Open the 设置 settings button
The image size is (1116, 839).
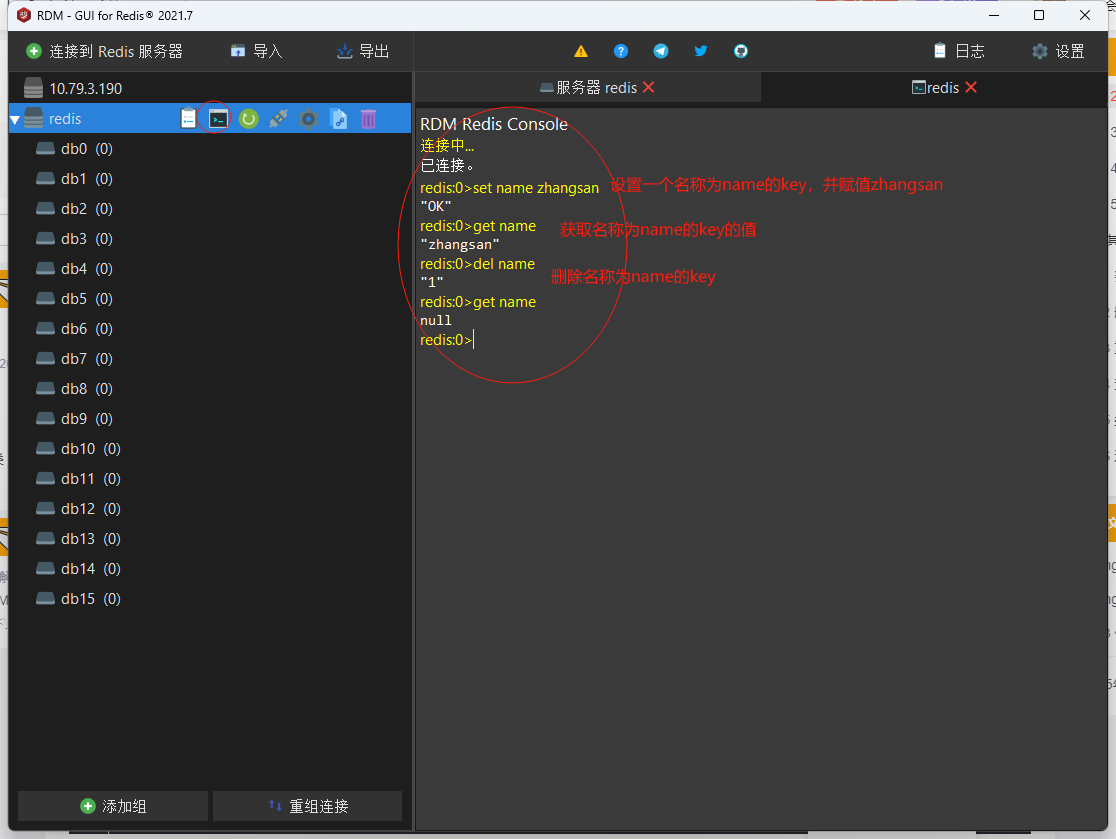tap(1058, 51)
